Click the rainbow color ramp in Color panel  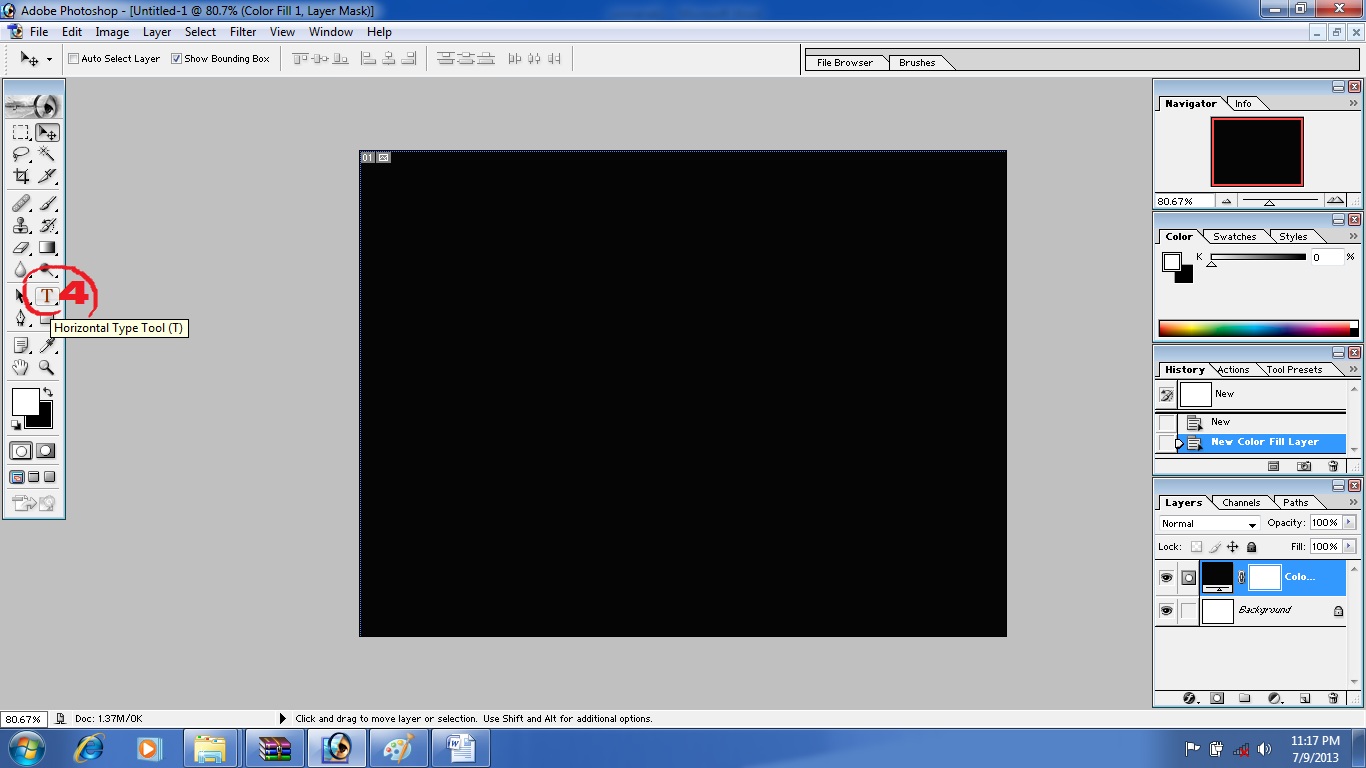click(1255, 327)
